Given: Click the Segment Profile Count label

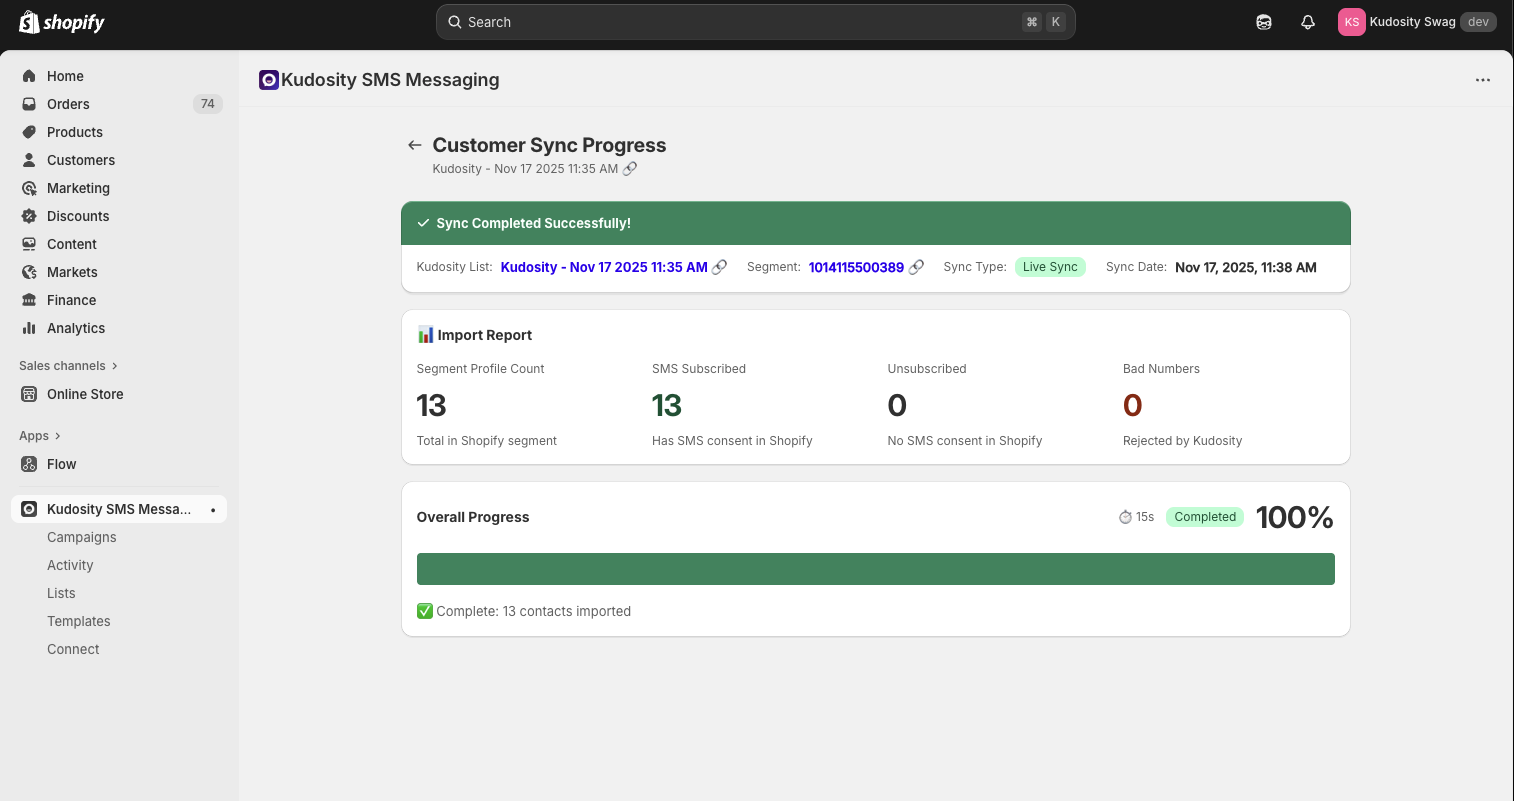Looking at the screenshot, I should pyautogui.click(x=480, y=369).
